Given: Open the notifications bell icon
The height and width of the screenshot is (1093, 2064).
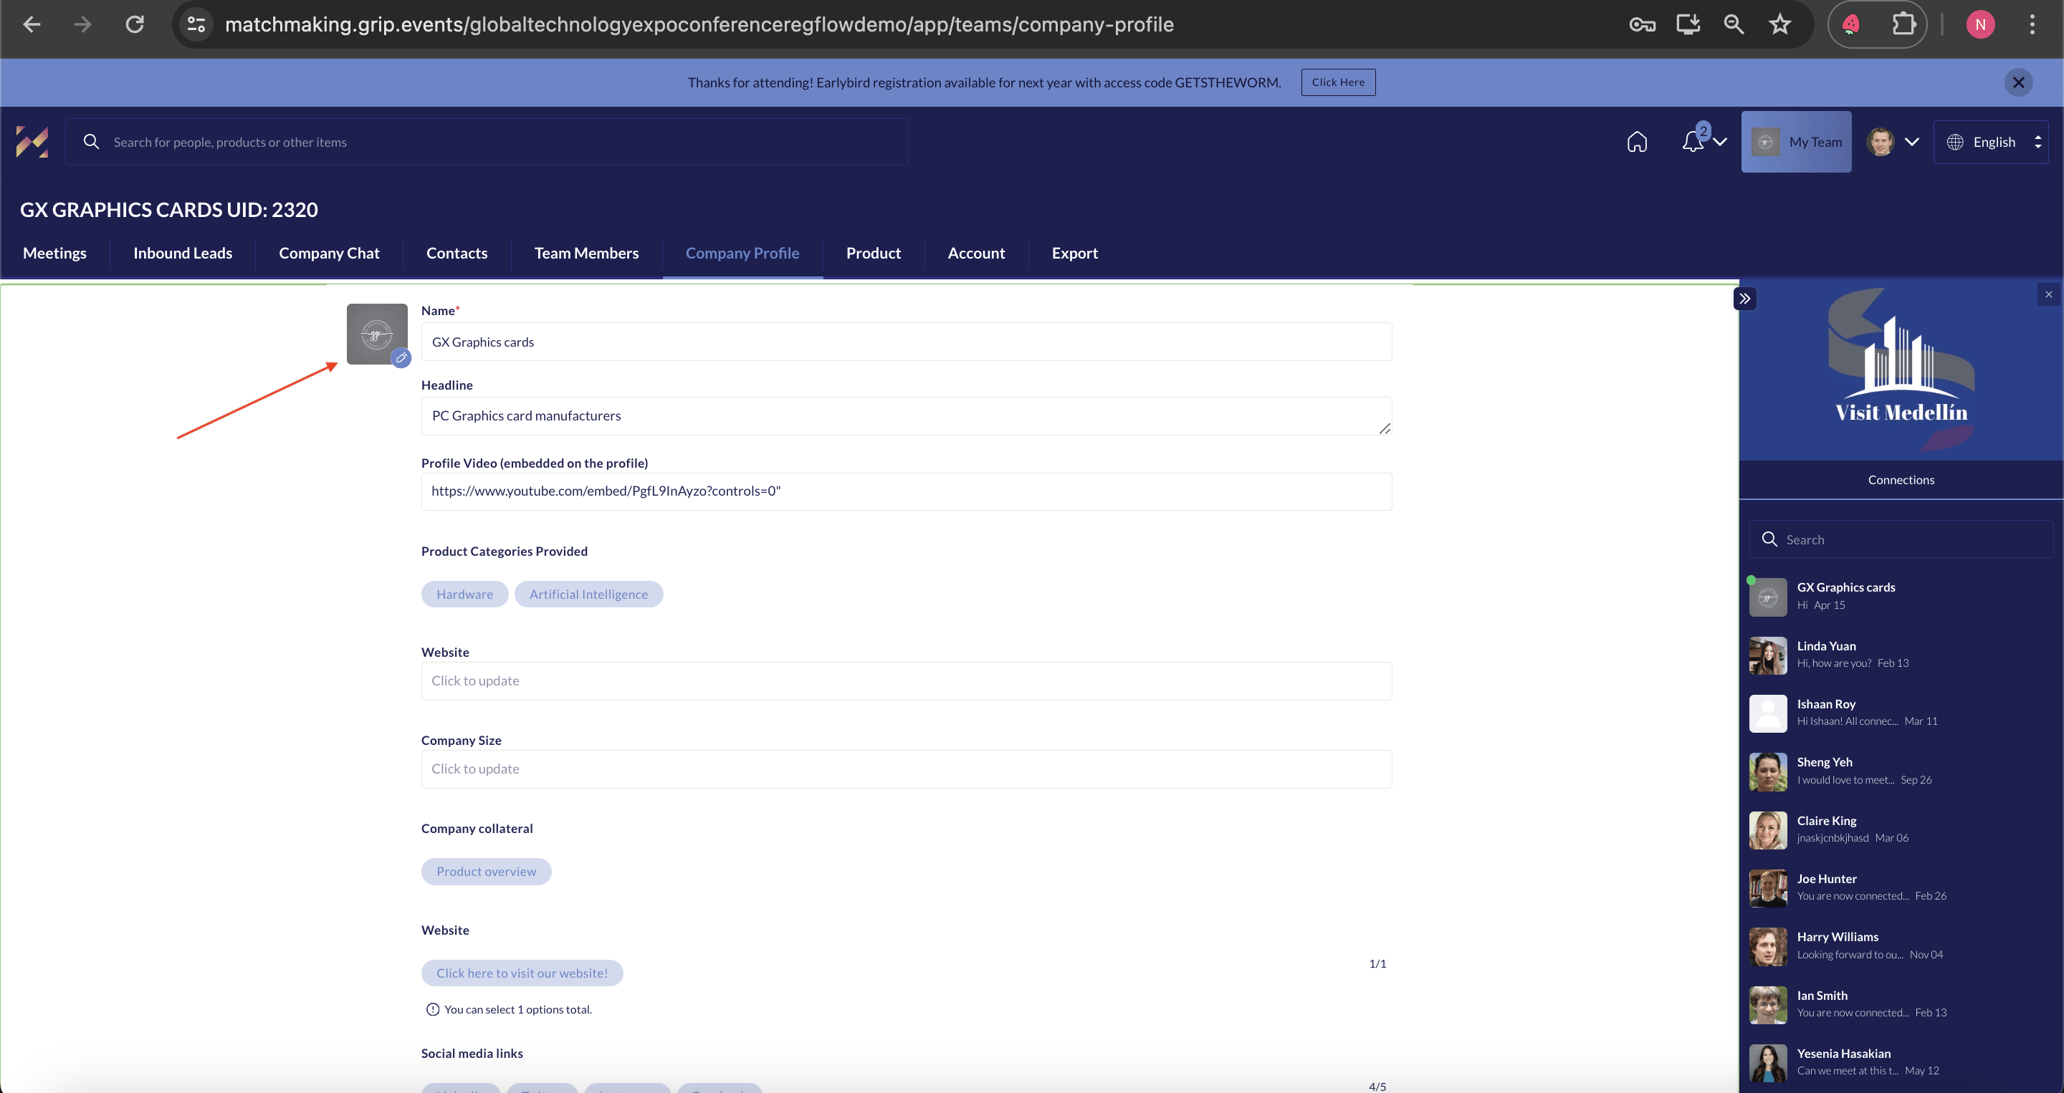Looking at the screenshot, I should pos(1693,142).
